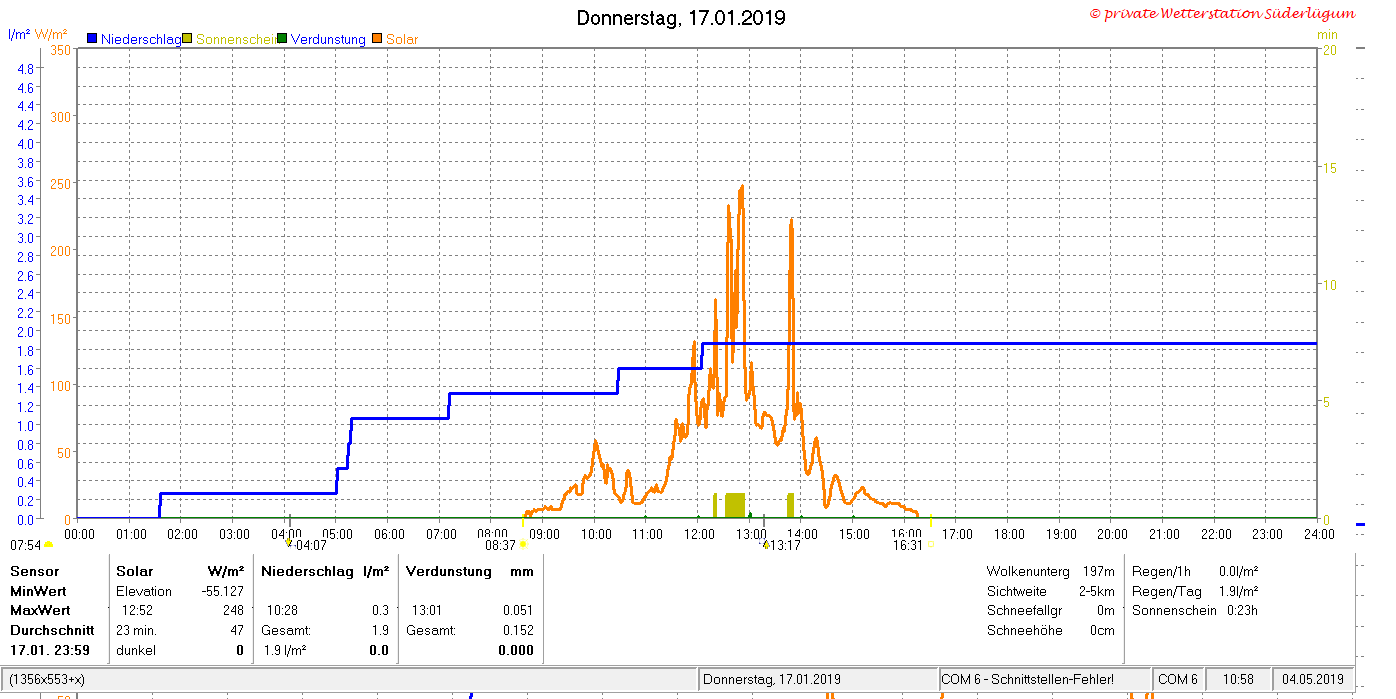Click the sunrise sun icon at 08:37
The image size is (1396, 699).
click(522, 545)
